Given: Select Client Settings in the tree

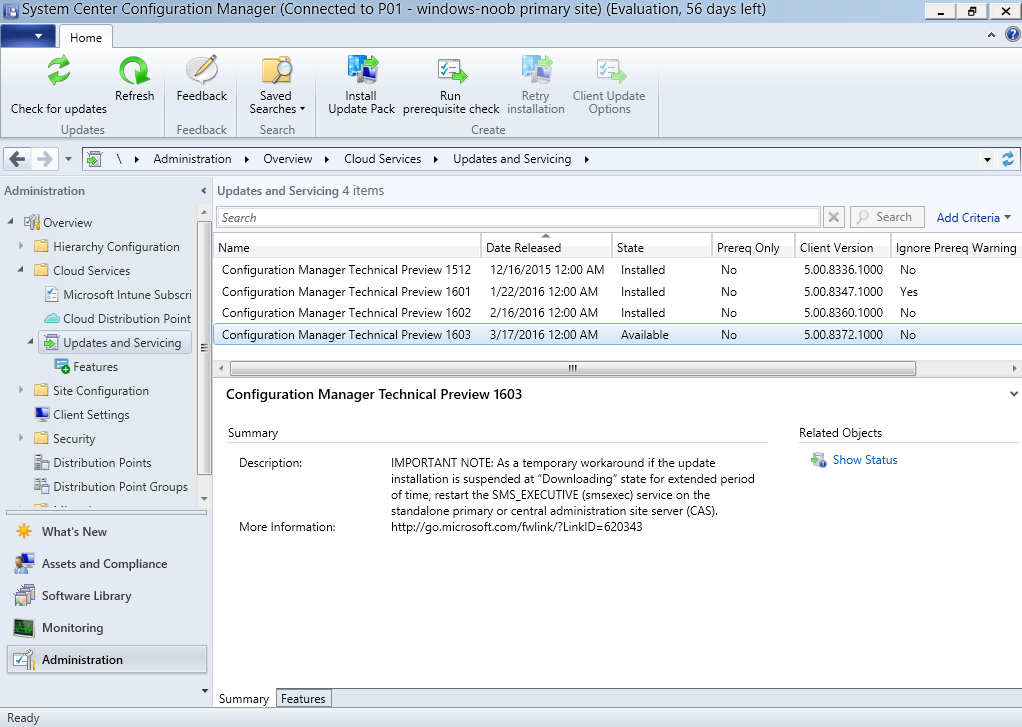Looking at the screenshot, I should [82, 415].
